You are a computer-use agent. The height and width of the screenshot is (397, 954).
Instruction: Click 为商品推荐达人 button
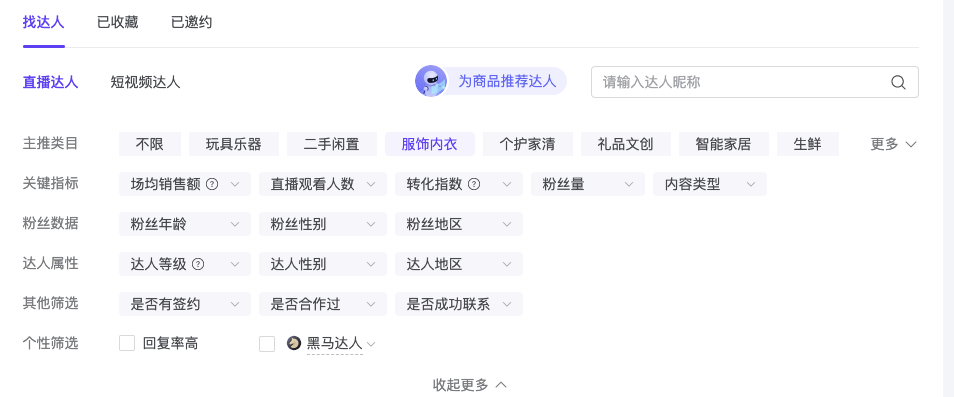(x=491, y=81)
